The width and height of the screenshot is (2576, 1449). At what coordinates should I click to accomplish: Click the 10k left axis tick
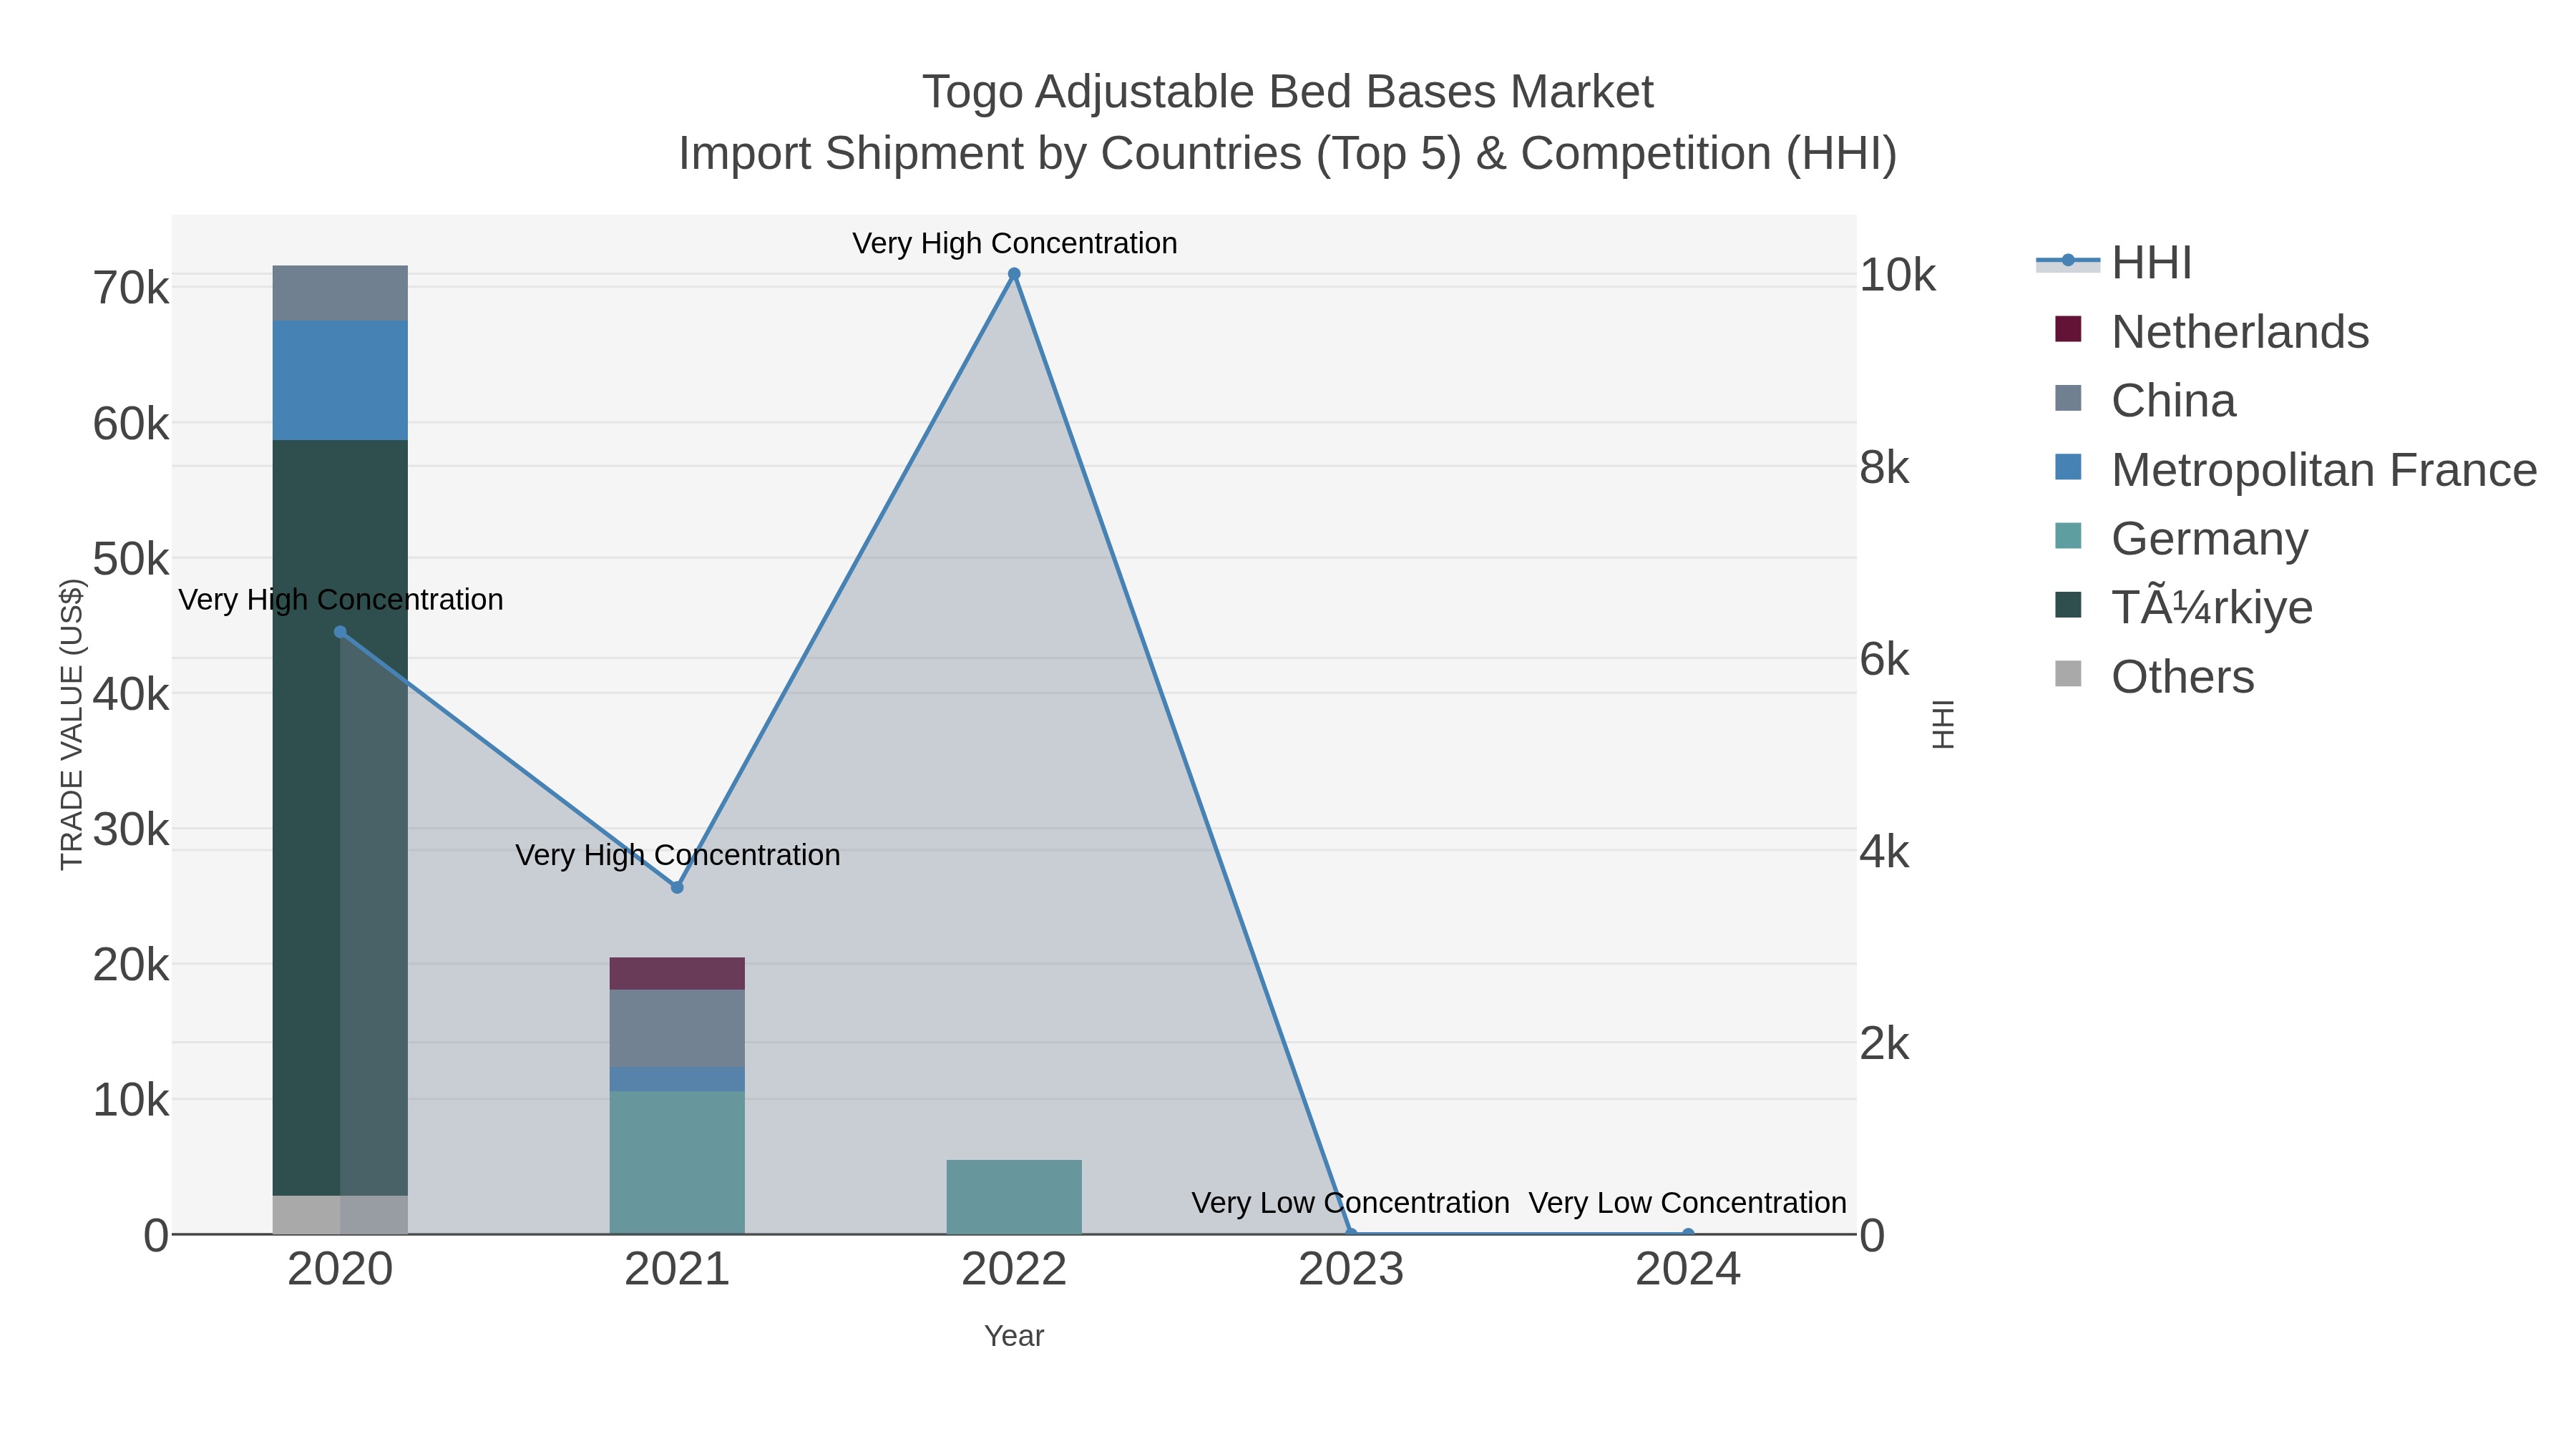pyautogui.click(x=131, y=1100)
